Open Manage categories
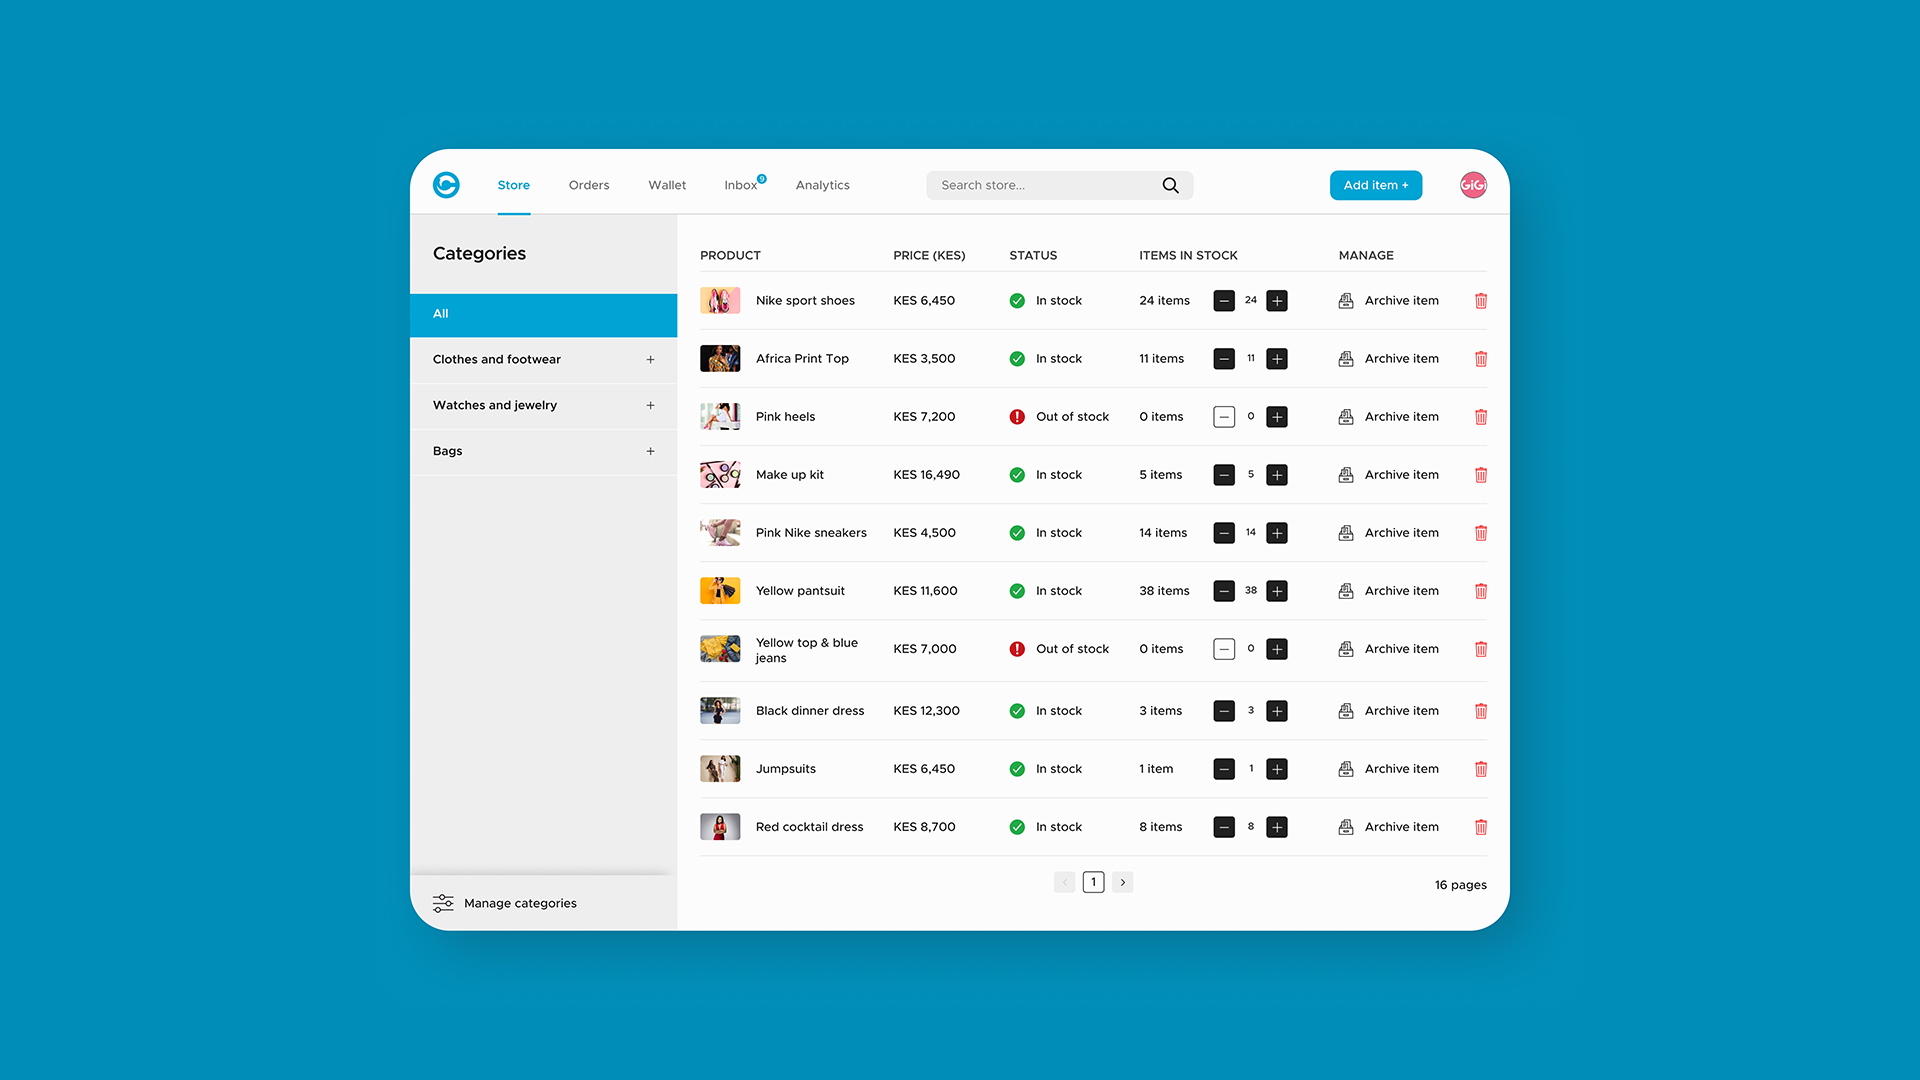 (x=505, y=903)
